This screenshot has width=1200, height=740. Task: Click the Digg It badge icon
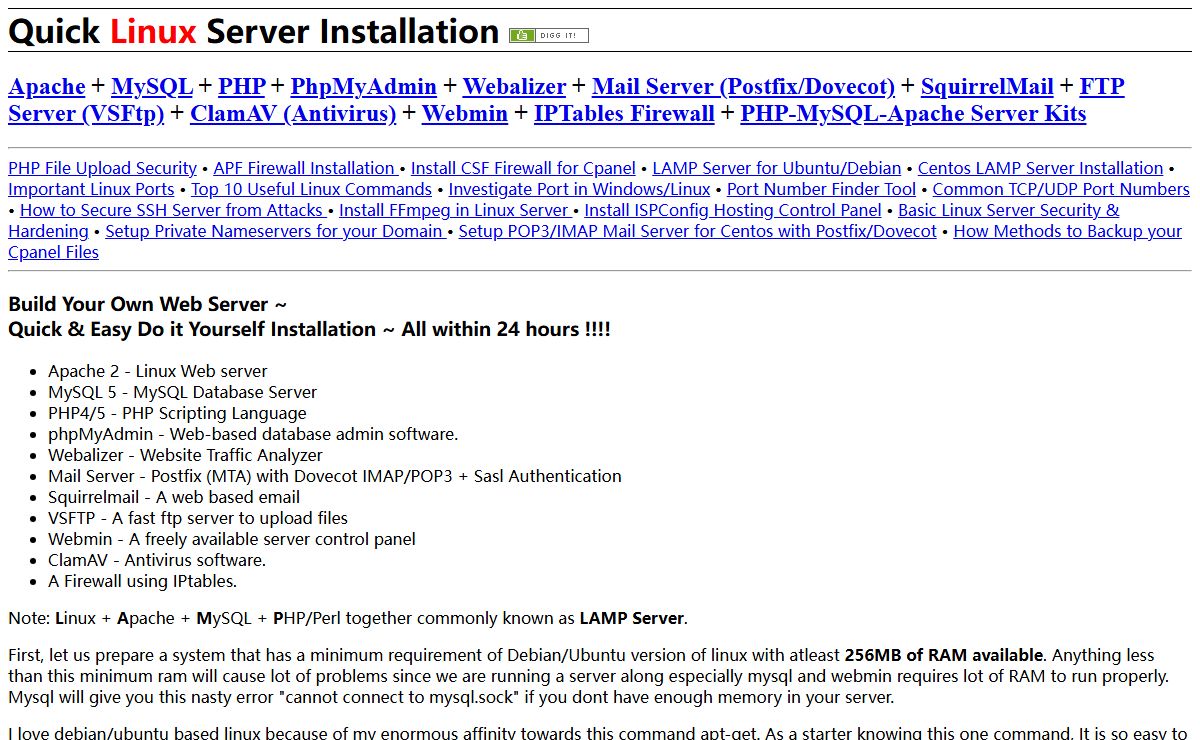[x=548, y=35]
